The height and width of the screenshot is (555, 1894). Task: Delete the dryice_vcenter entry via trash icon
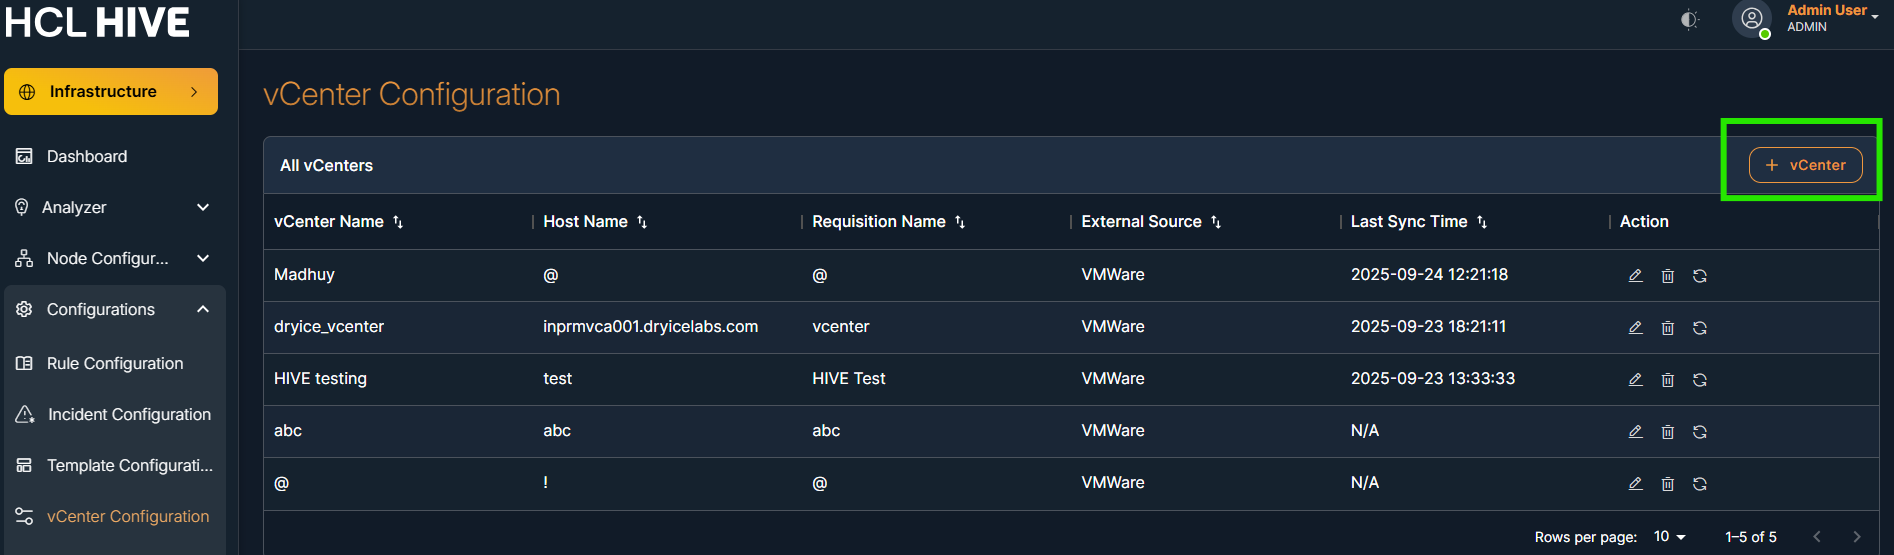tap(1667, 328)
